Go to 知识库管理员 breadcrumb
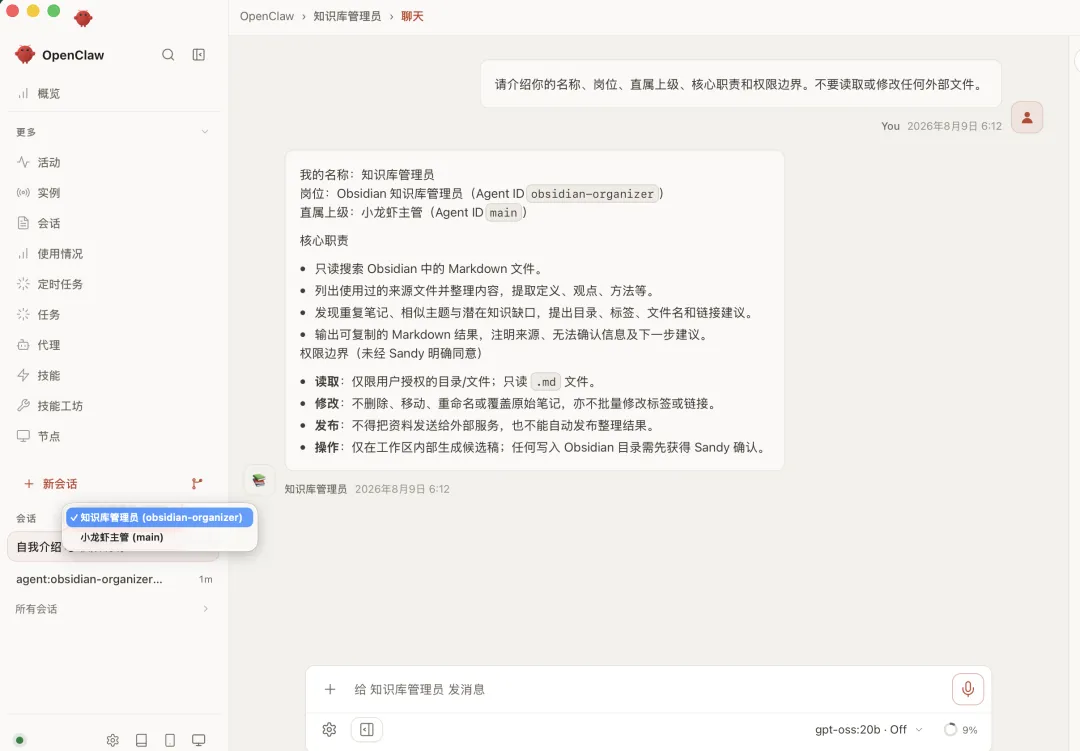1080x751 pixels. click(x=347, y=17)
